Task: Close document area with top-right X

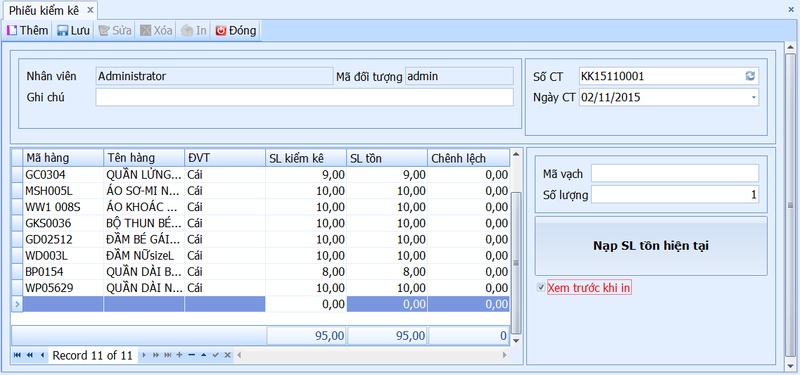Action: click(x=792, y=10)
